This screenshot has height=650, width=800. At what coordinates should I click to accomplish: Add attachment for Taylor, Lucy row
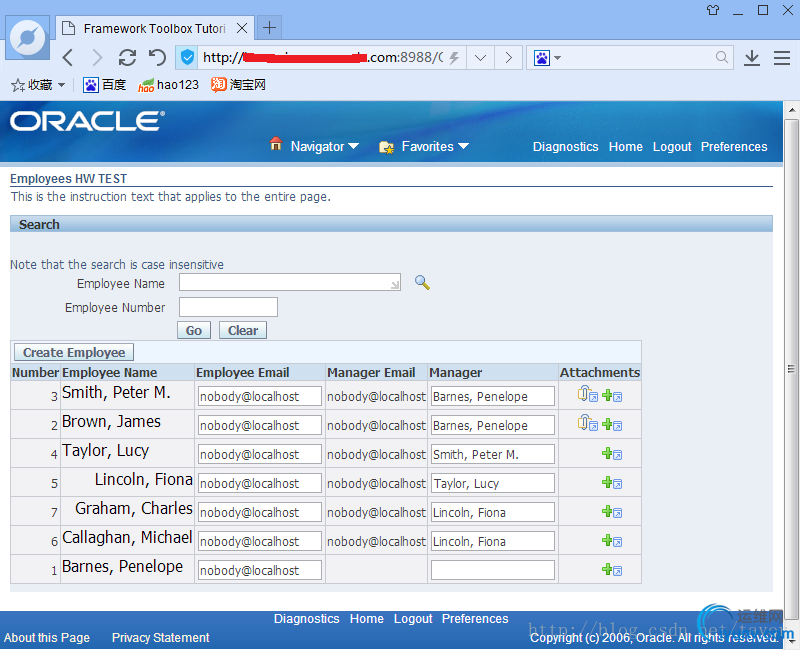tap(612, 454)
